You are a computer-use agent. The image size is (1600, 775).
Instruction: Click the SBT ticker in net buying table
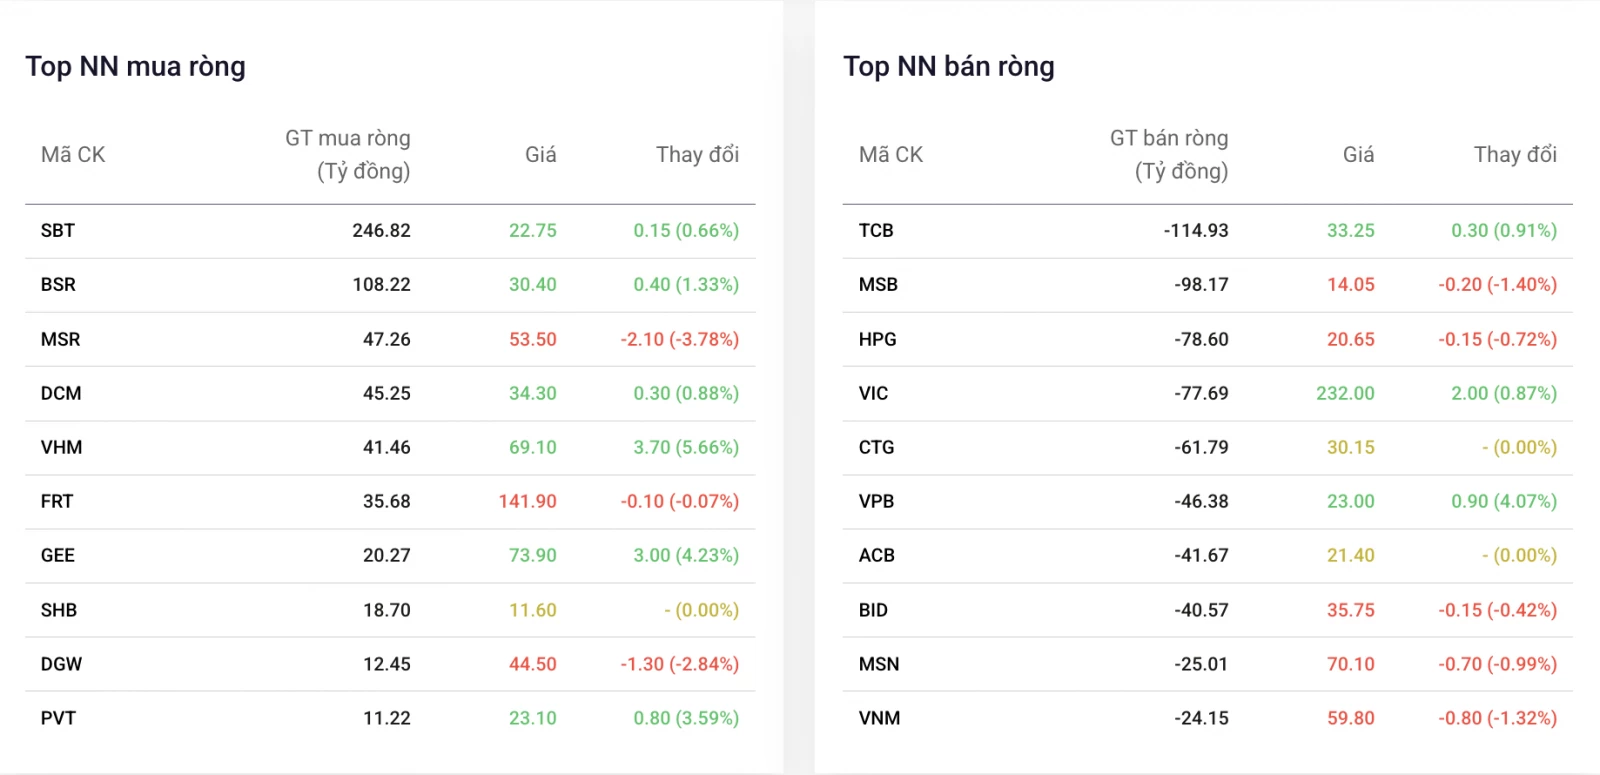pyautogui.click(x=58, y=231)
